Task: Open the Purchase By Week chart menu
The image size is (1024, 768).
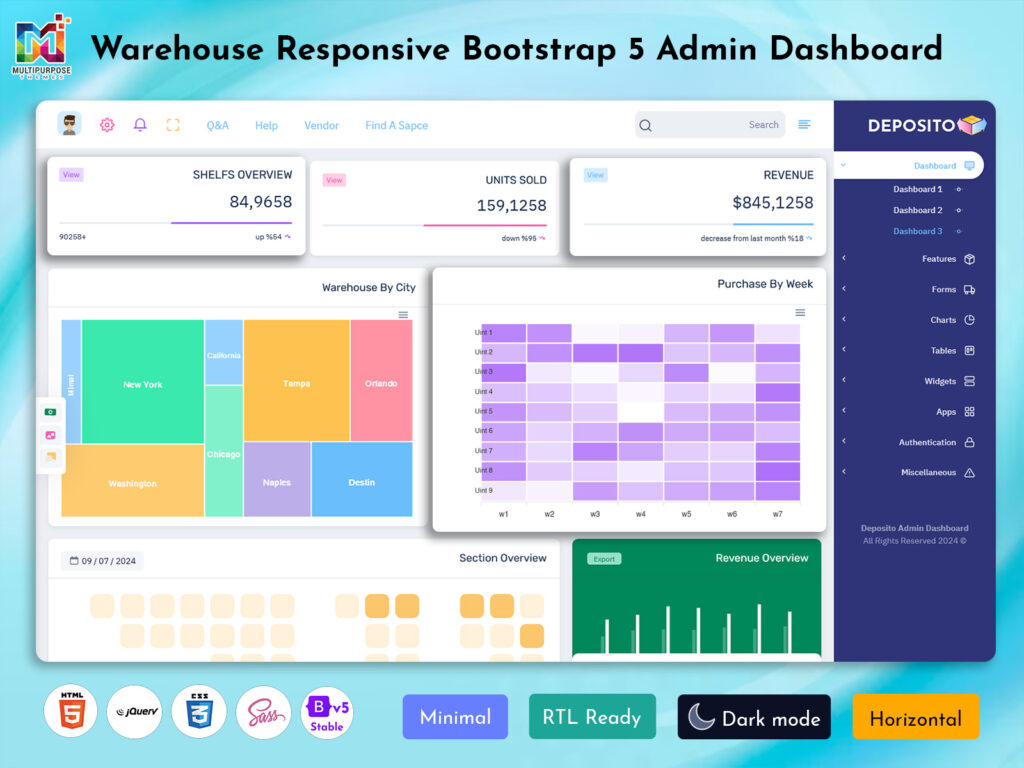Action: (x=800, y=312)
